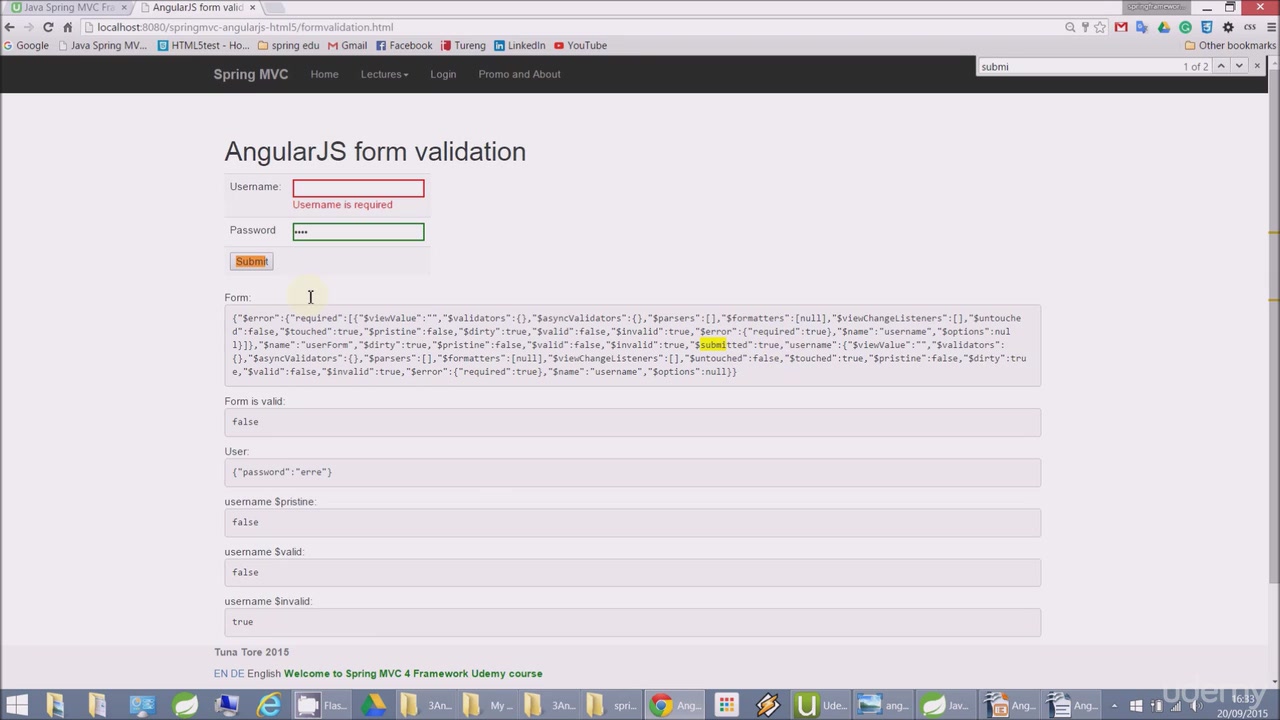Click the css extension icon
Screen dimensions: 1280x720
tap(1250, 27)
